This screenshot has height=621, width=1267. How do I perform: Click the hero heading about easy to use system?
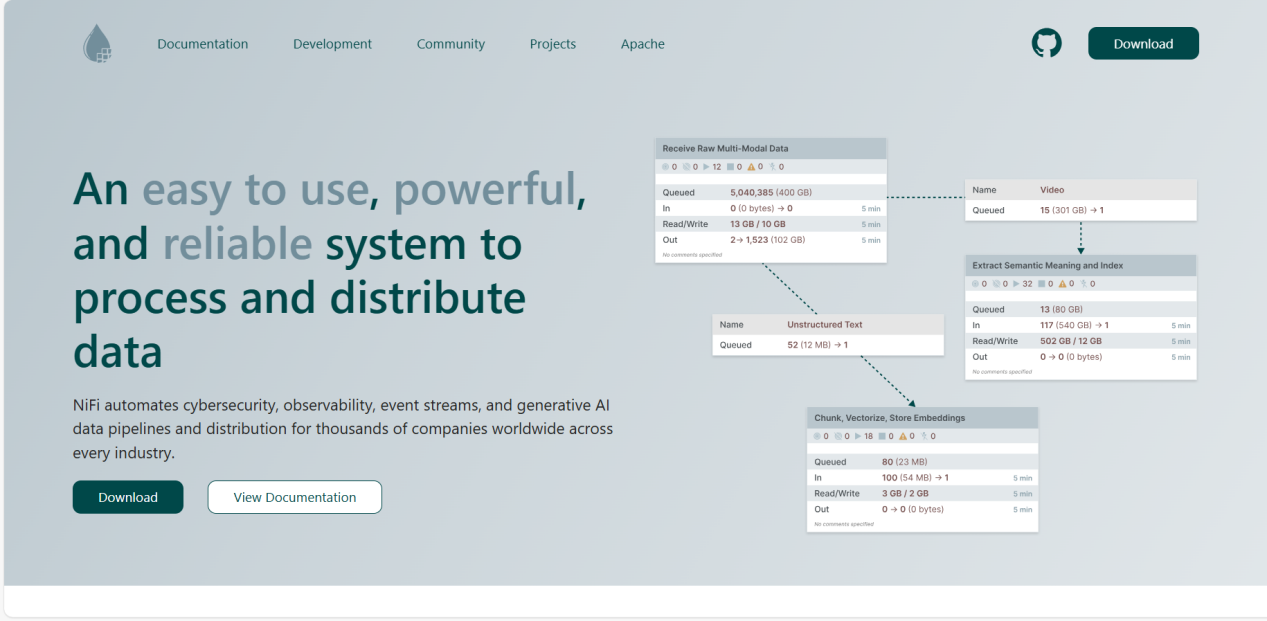330,271
